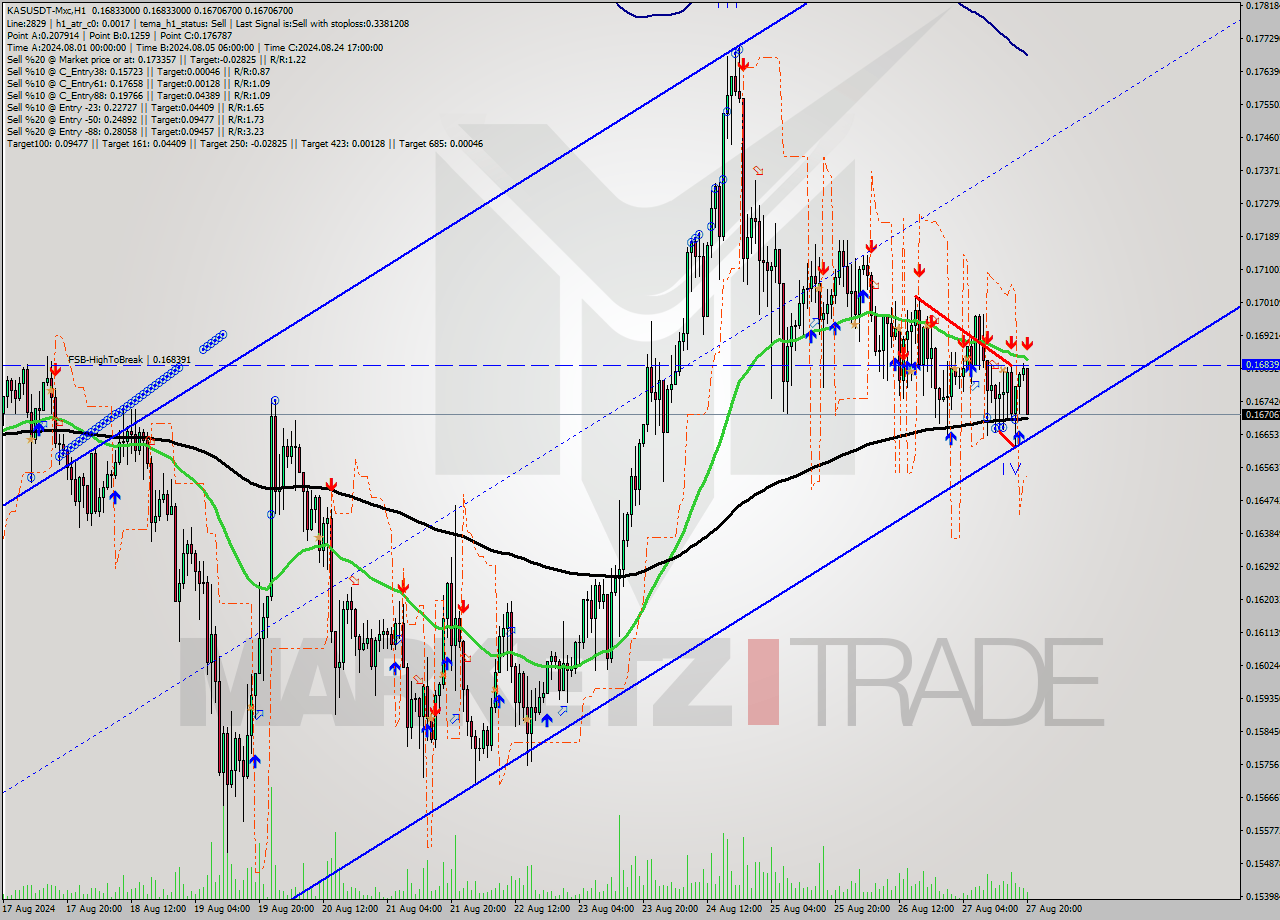Click the 0.17100 price axis label

(x=1262, y=269)
